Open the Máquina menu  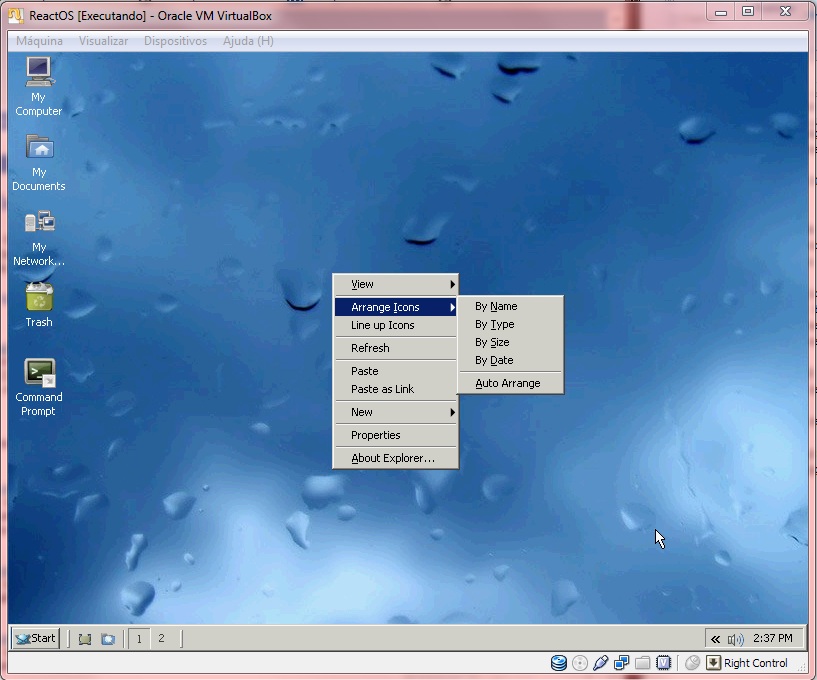(x=39, y=41)
